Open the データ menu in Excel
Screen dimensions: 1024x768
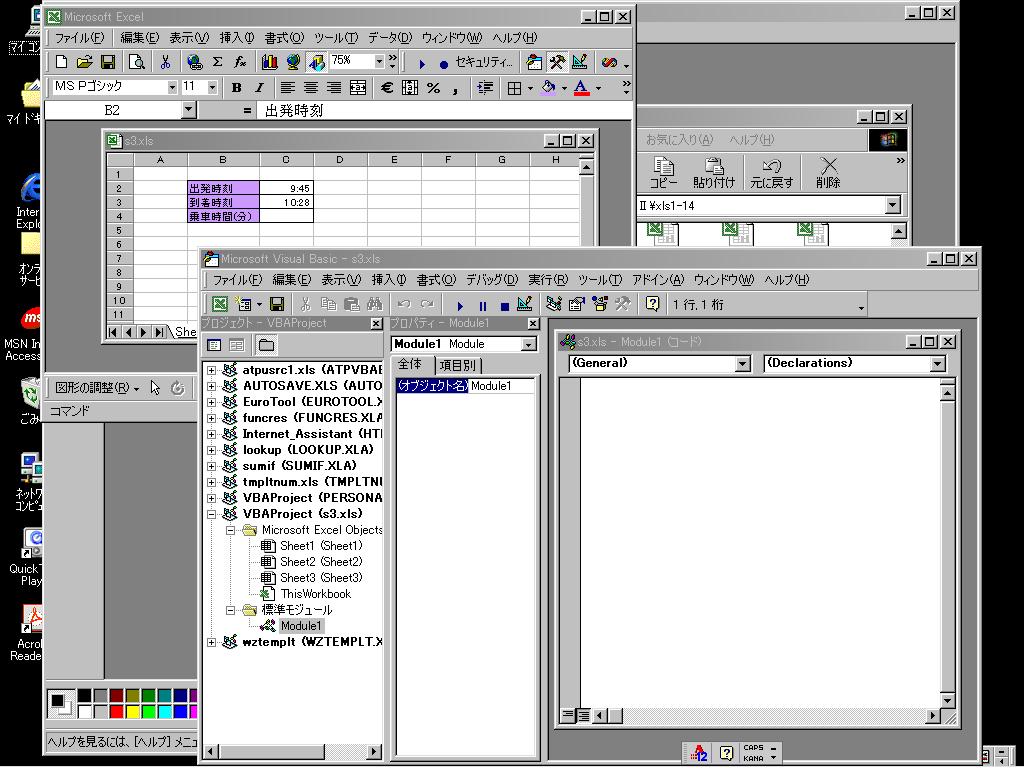pos(390,38)
